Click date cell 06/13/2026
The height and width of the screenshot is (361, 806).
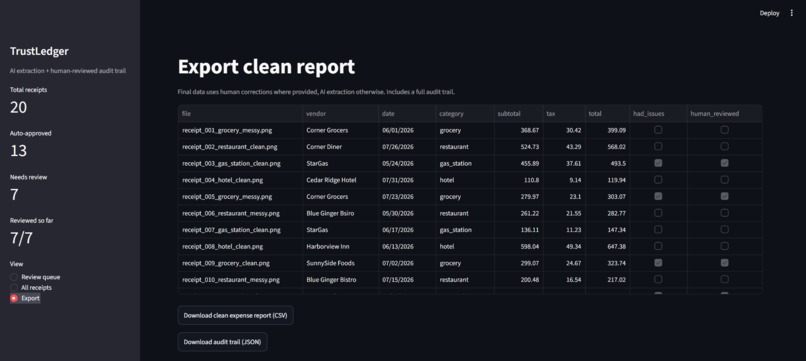pyautogui.click(x=406, y=246)
